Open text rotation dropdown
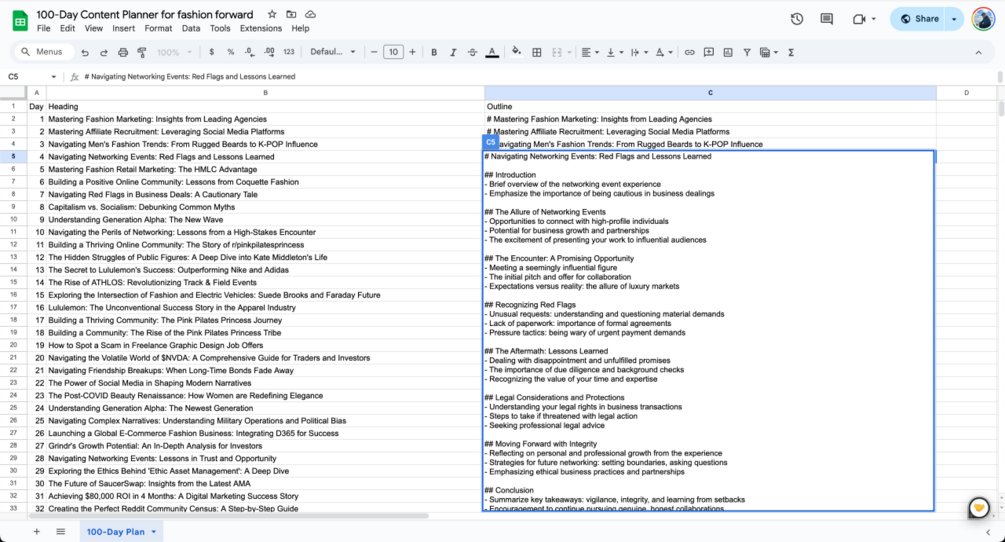This screenshot has width=1005, height=542. pyautogui.click(x=663, y=53)
